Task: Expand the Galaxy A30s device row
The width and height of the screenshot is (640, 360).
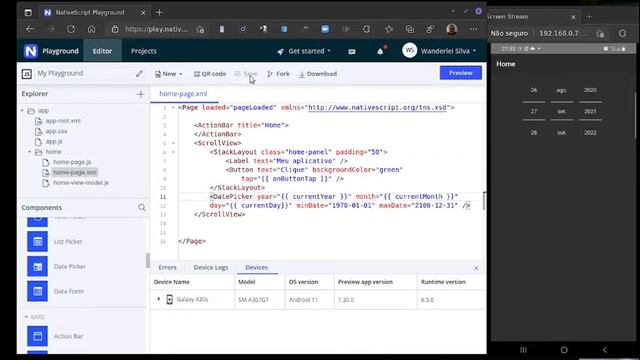Action: coord(159,300)
